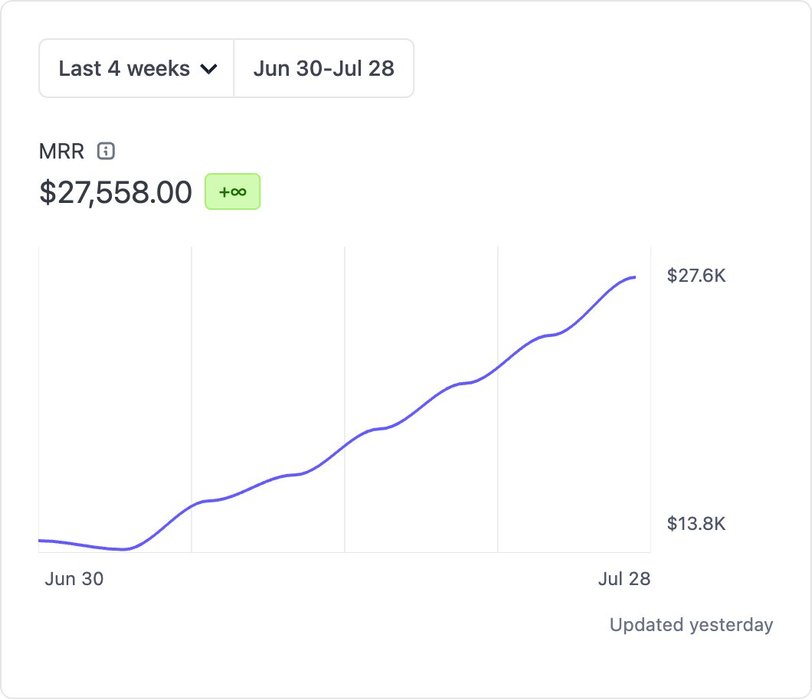Open the Jun 30-Jul 28 date range picker
The height and width of the screenshot is (700, 812).
324,68
